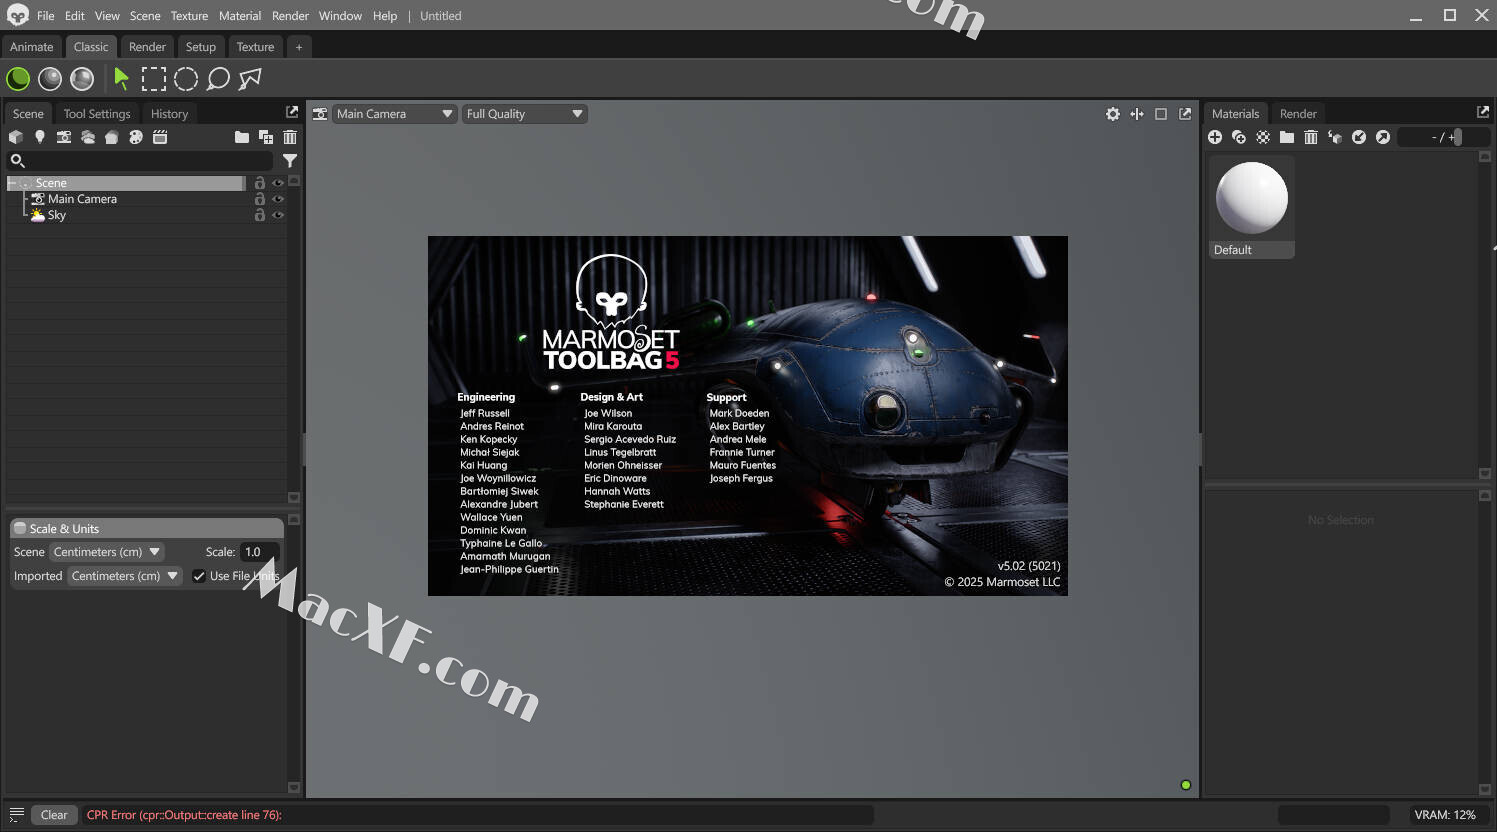
Task: Add a sky or fog cloud object
Action: [88, 137]
